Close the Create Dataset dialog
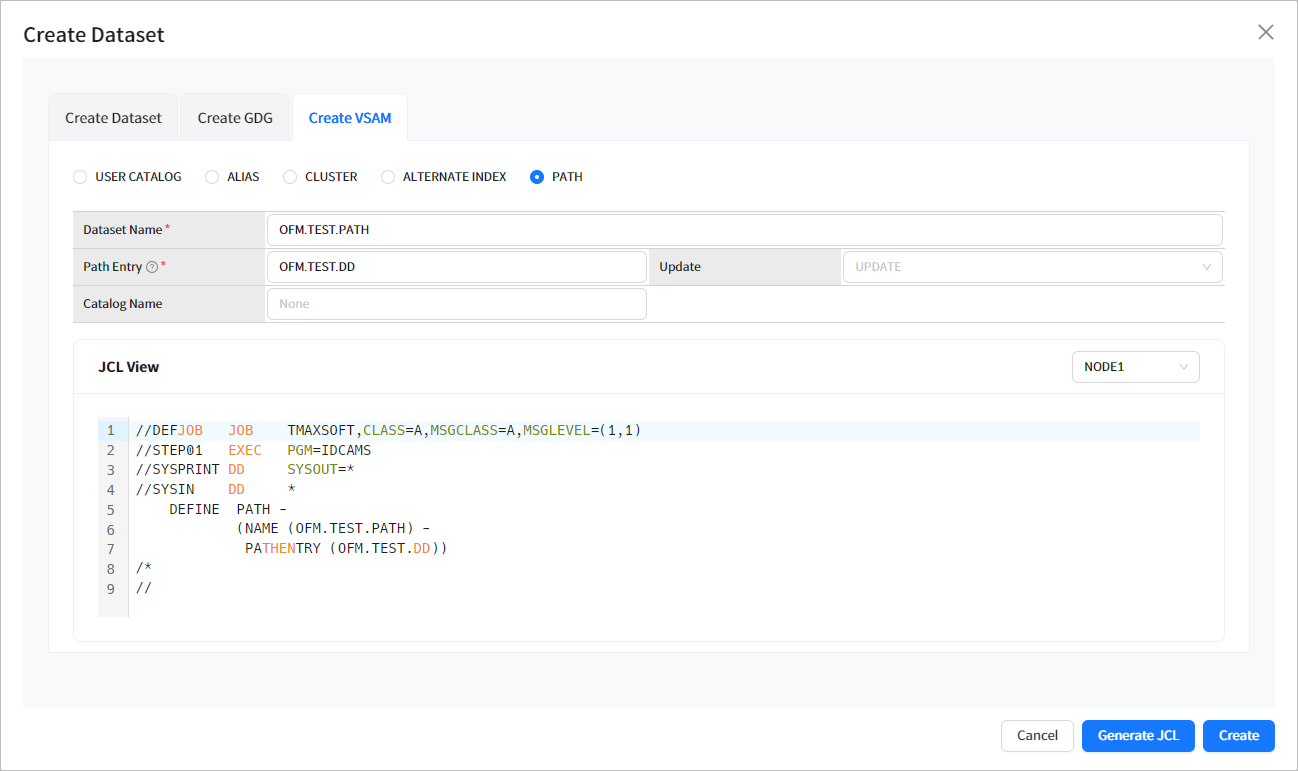The image size is (1298, 771). 1265,32
